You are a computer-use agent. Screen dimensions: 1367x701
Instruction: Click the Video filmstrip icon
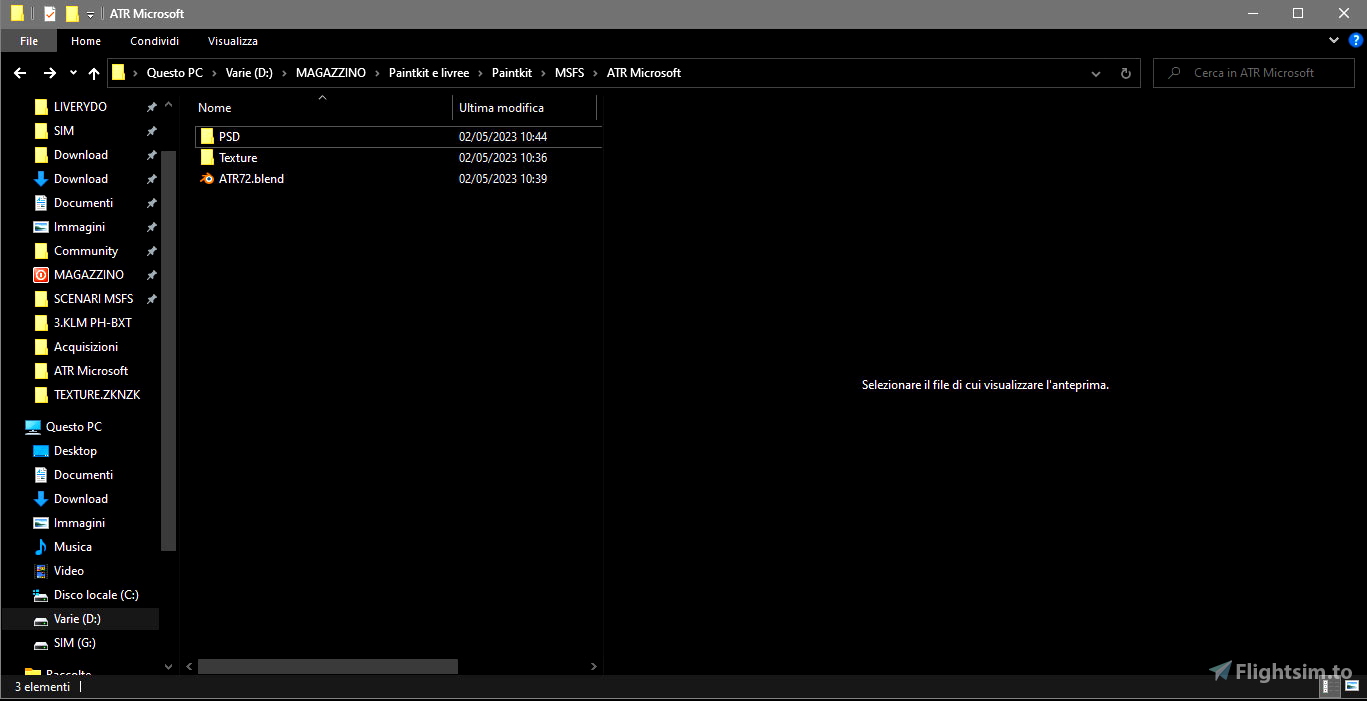click(x=41, y=571)
